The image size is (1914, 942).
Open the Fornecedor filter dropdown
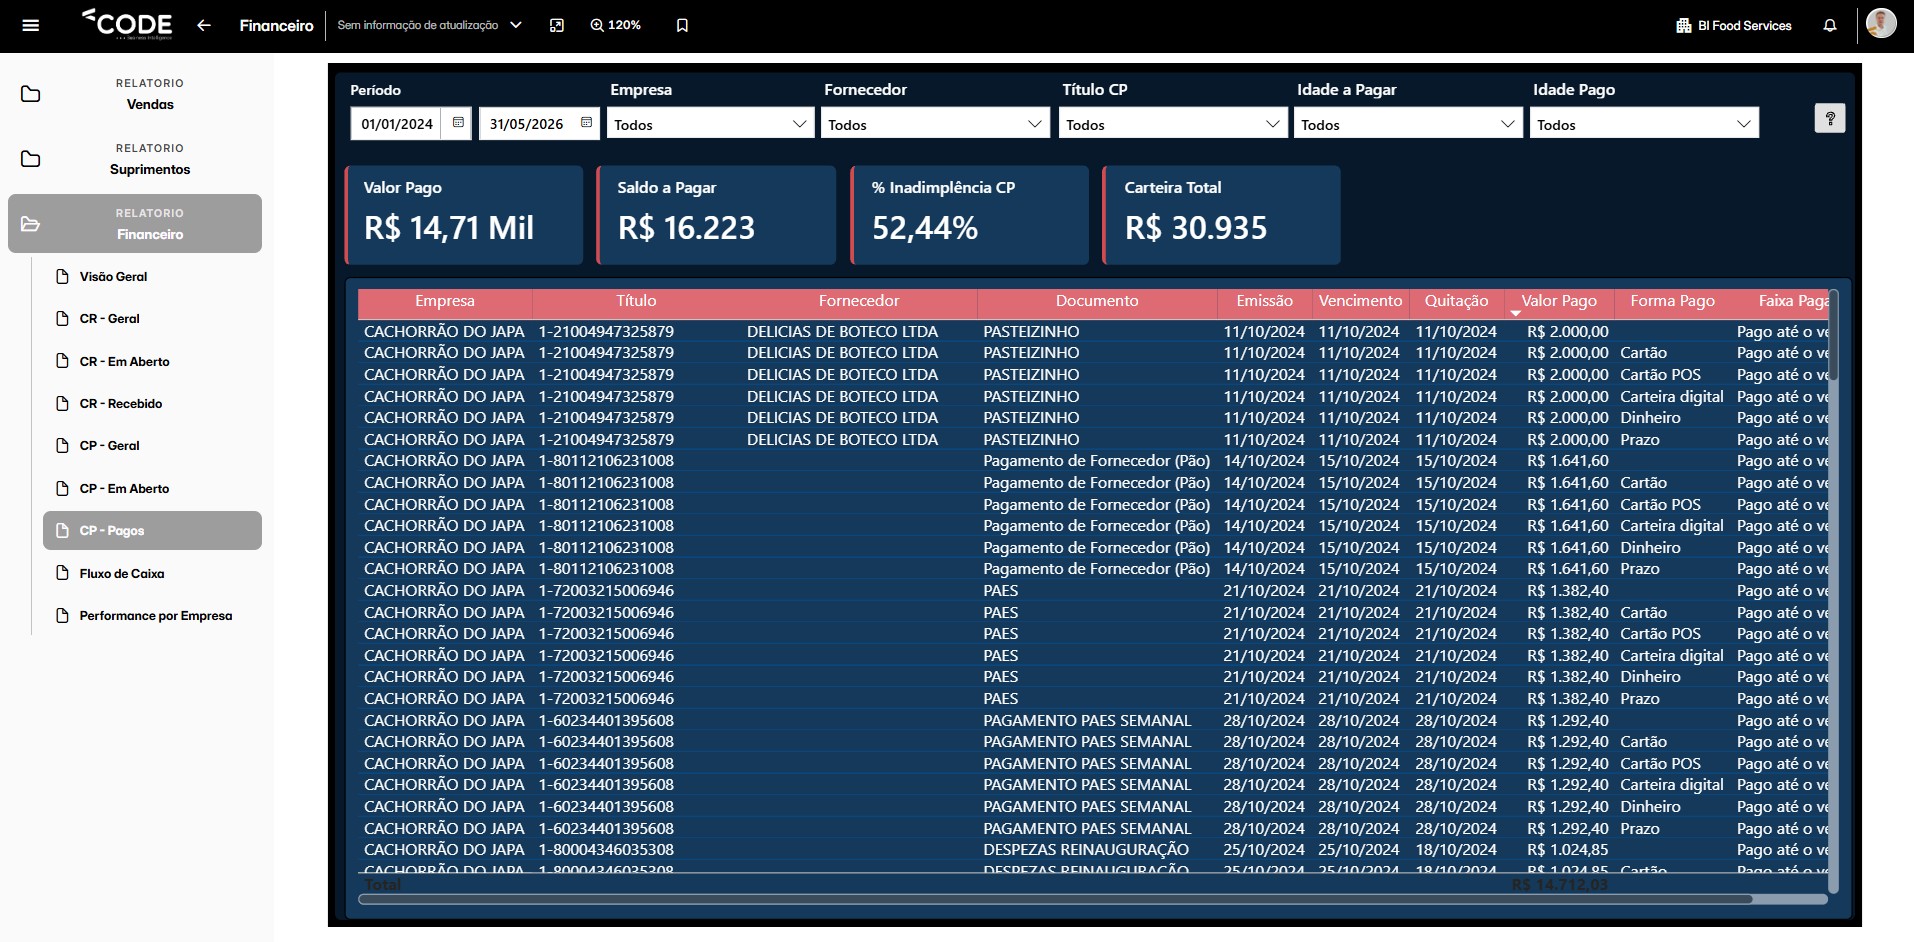934,124
